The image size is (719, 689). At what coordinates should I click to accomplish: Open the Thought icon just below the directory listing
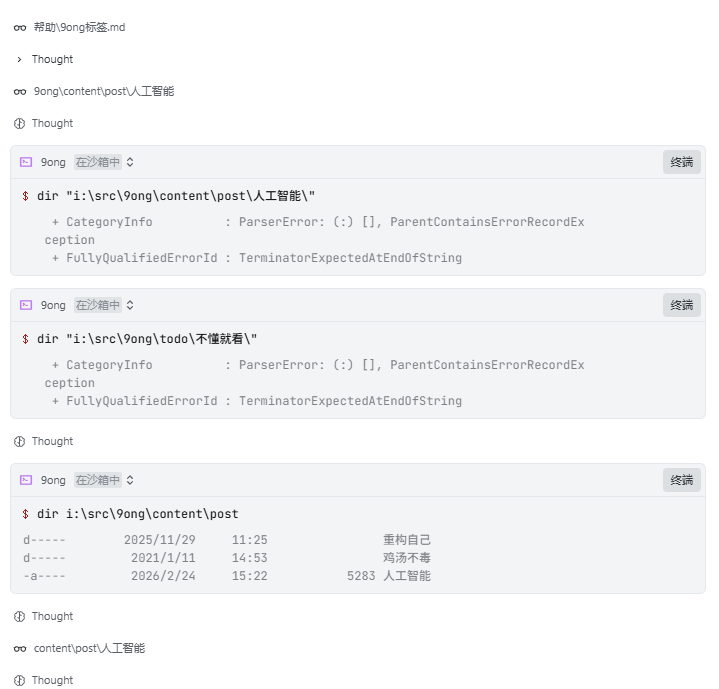click(x=20, y=617)
